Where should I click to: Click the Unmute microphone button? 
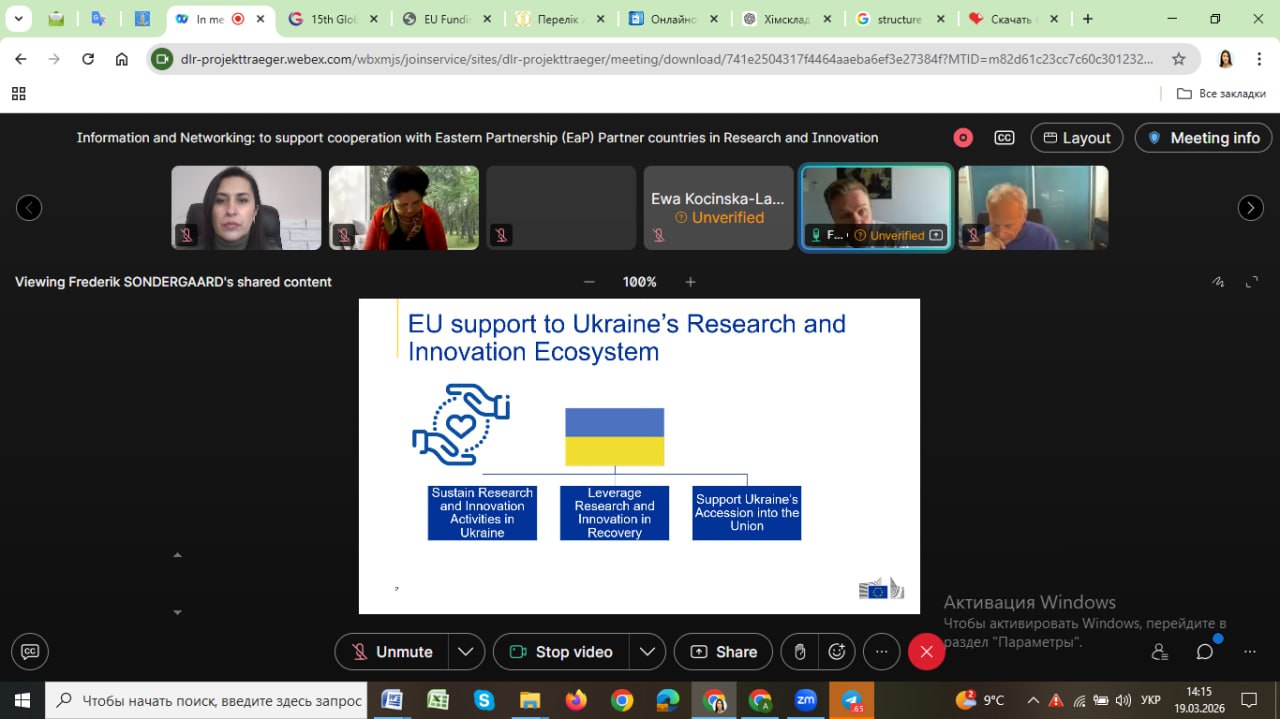[392, 652]
